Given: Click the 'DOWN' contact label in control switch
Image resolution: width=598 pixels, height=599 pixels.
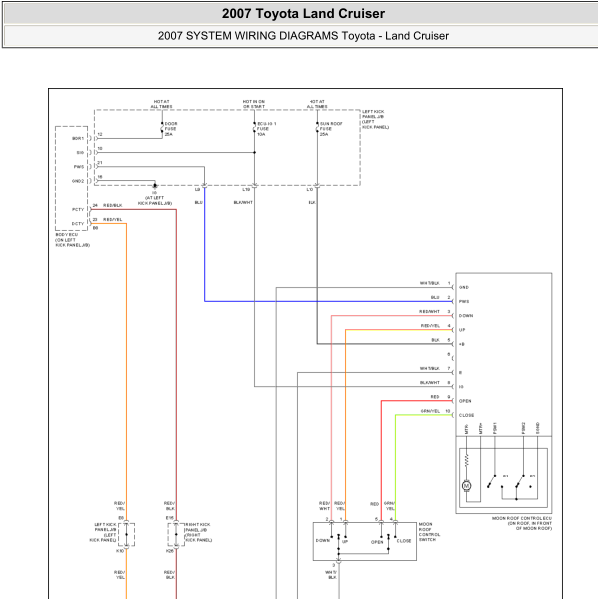Looking at the screenshot, I should tap(323, 541).
